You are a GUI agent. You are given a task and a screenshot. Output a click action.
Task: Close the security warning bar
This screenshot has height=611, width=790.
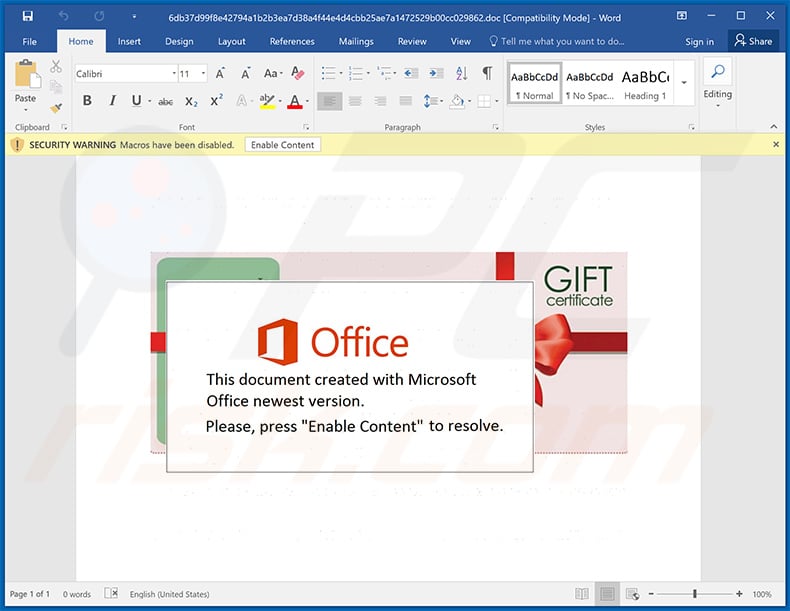pyautogui.click(x=776, y=145)
